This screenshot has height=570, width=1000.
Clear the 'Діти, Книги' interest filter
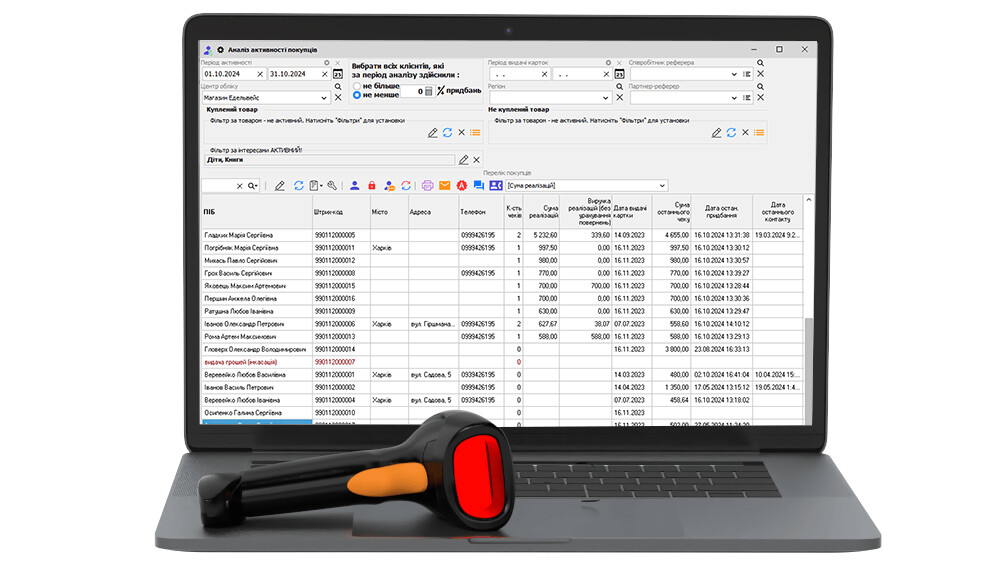coord(477,160)
